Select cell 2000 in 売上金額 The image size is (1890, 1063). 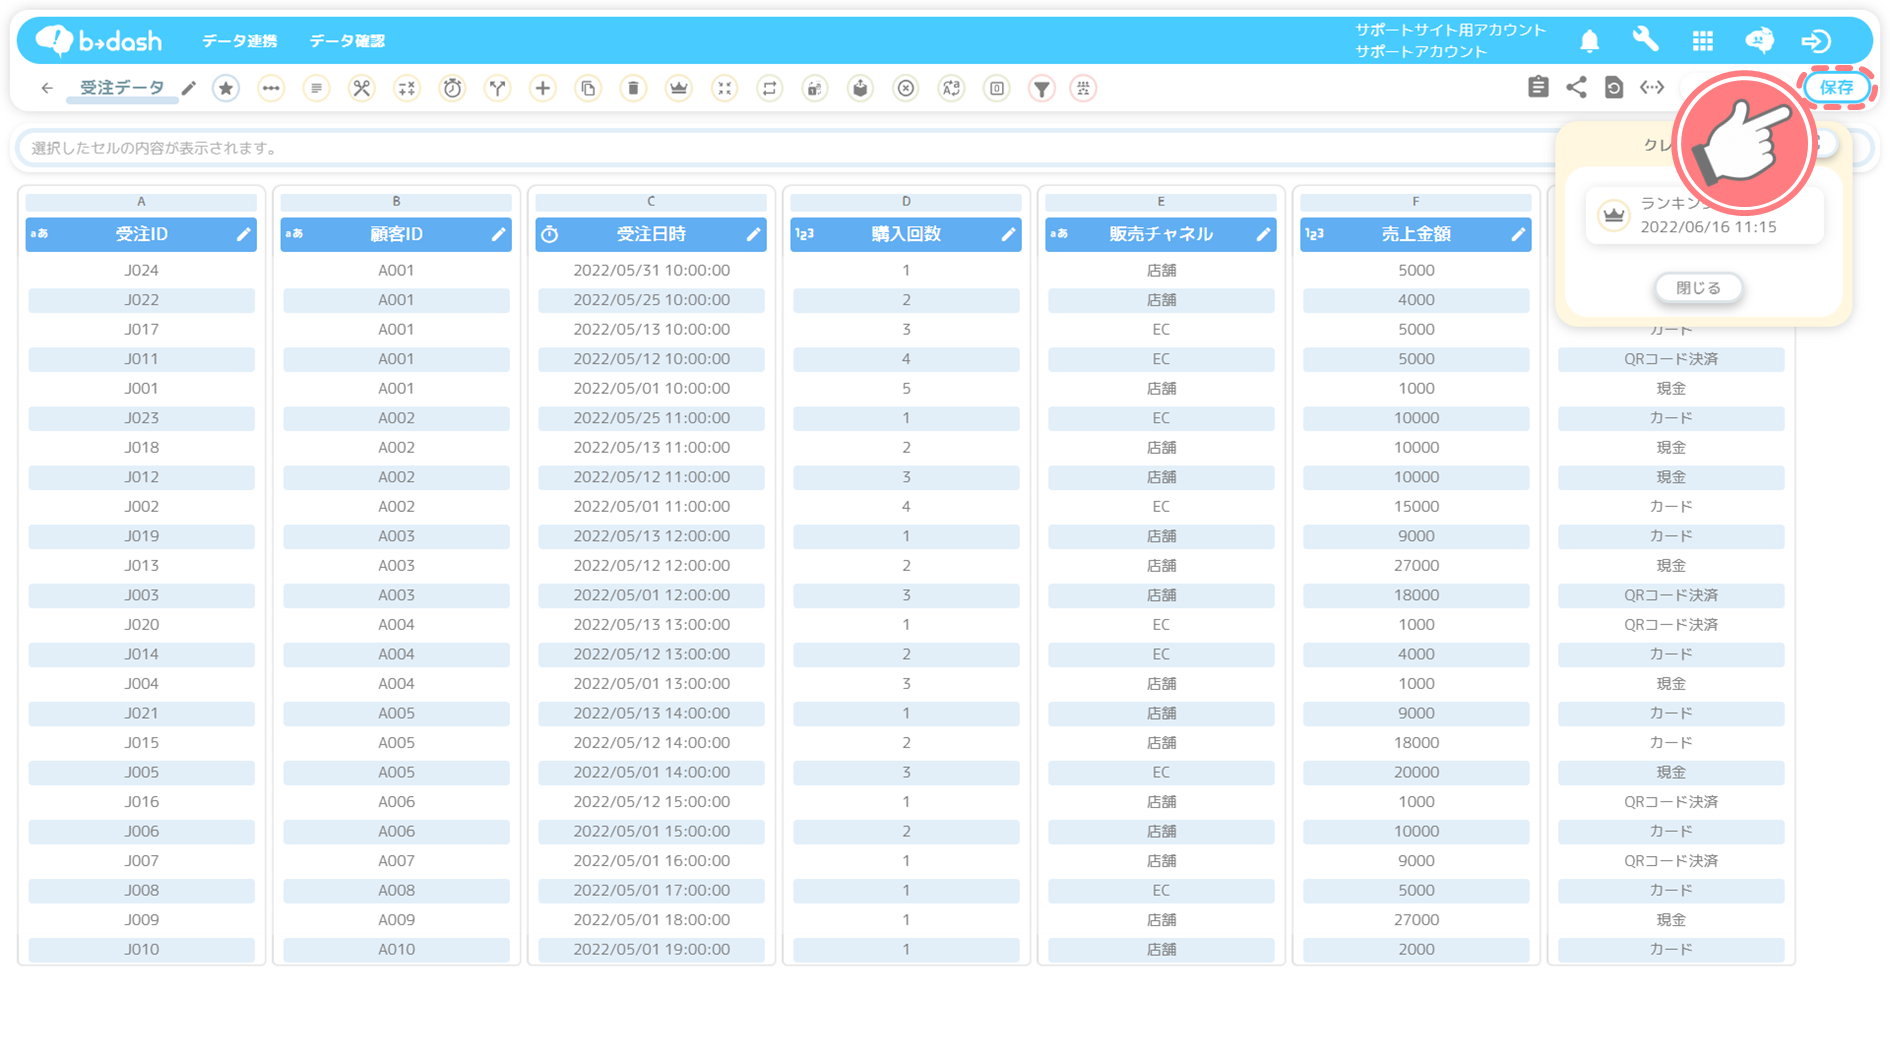pos(1416,949)
